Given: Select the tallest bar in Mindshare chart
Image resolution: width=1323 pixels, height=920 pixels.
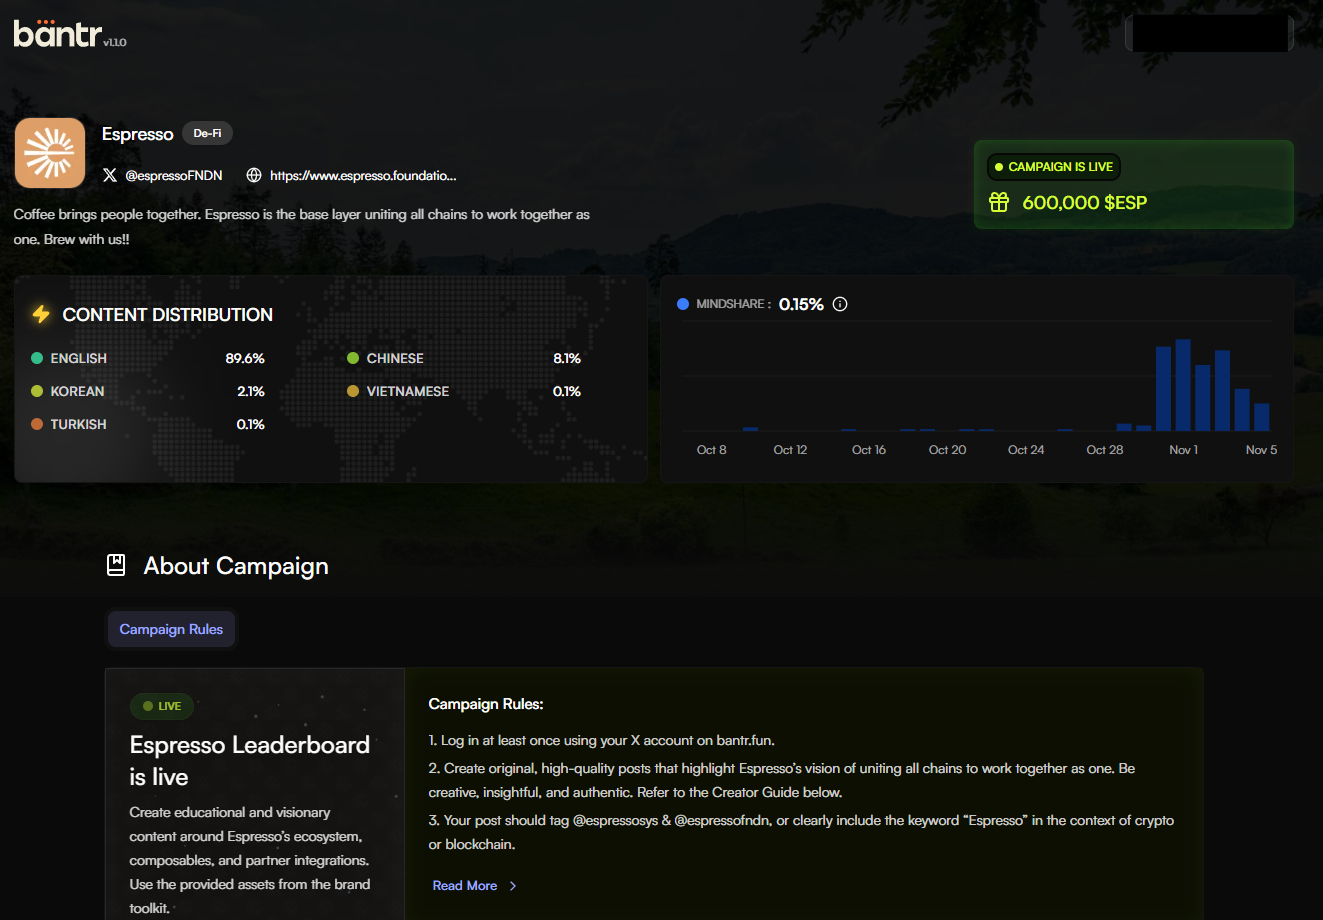Looking at the screenshot, I should (1183, 385).
